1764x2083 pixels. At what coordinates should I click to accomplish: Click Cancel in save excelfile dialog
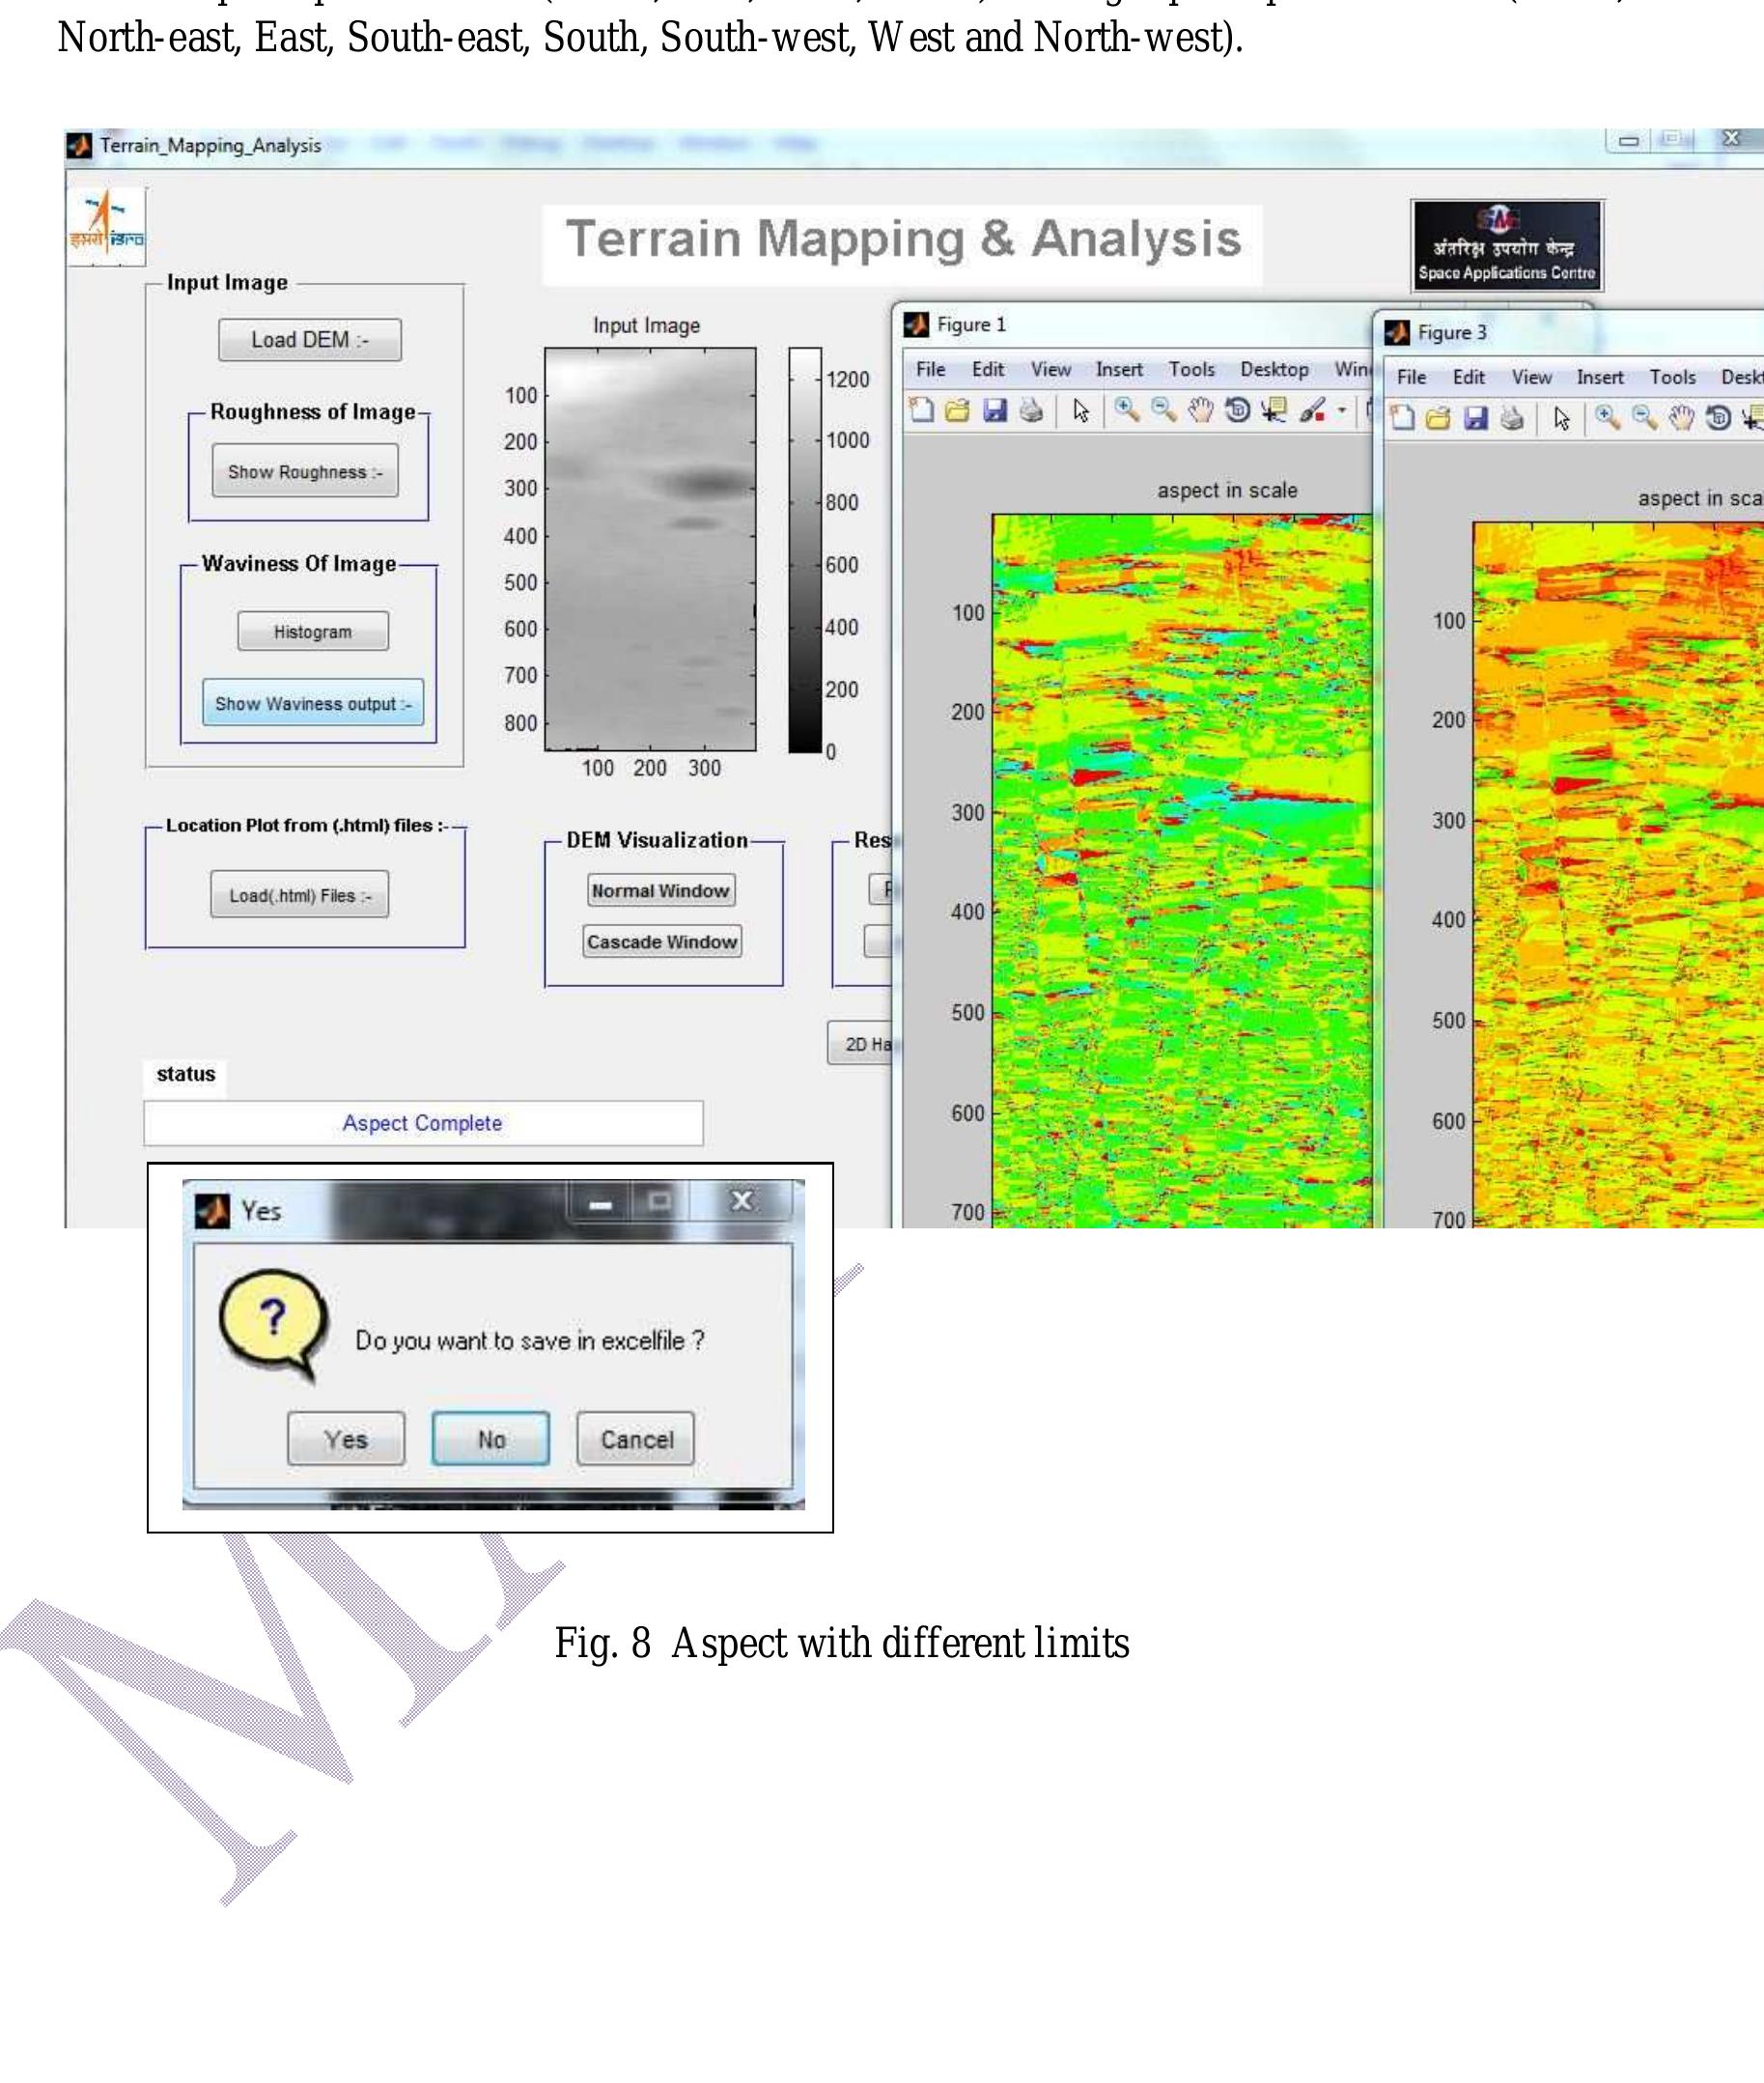click(636, 1439)
